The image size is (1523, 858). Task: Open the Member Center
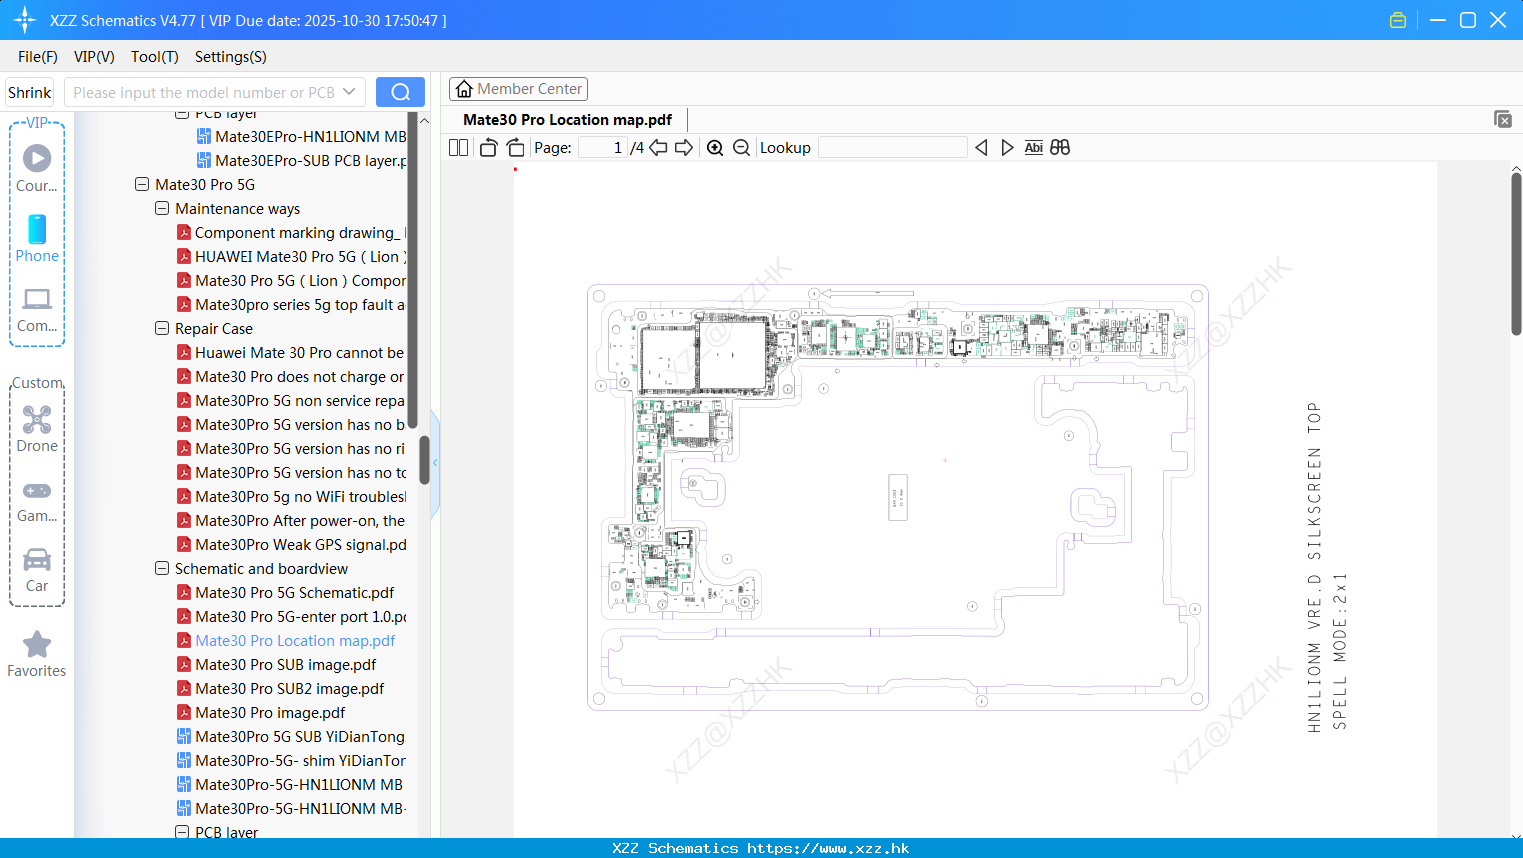pos(518,89)
